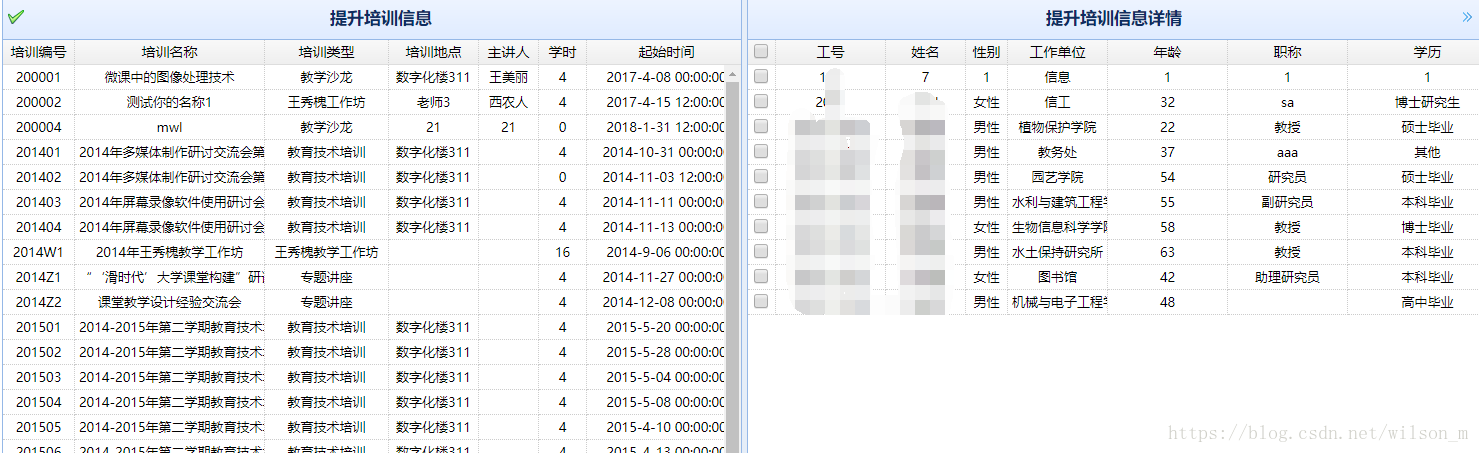This screenshot has width=1479, height=453.
Task: Click 2014年王秀槐教学工作坊 name cell
Action: click(x=169, y=252)
